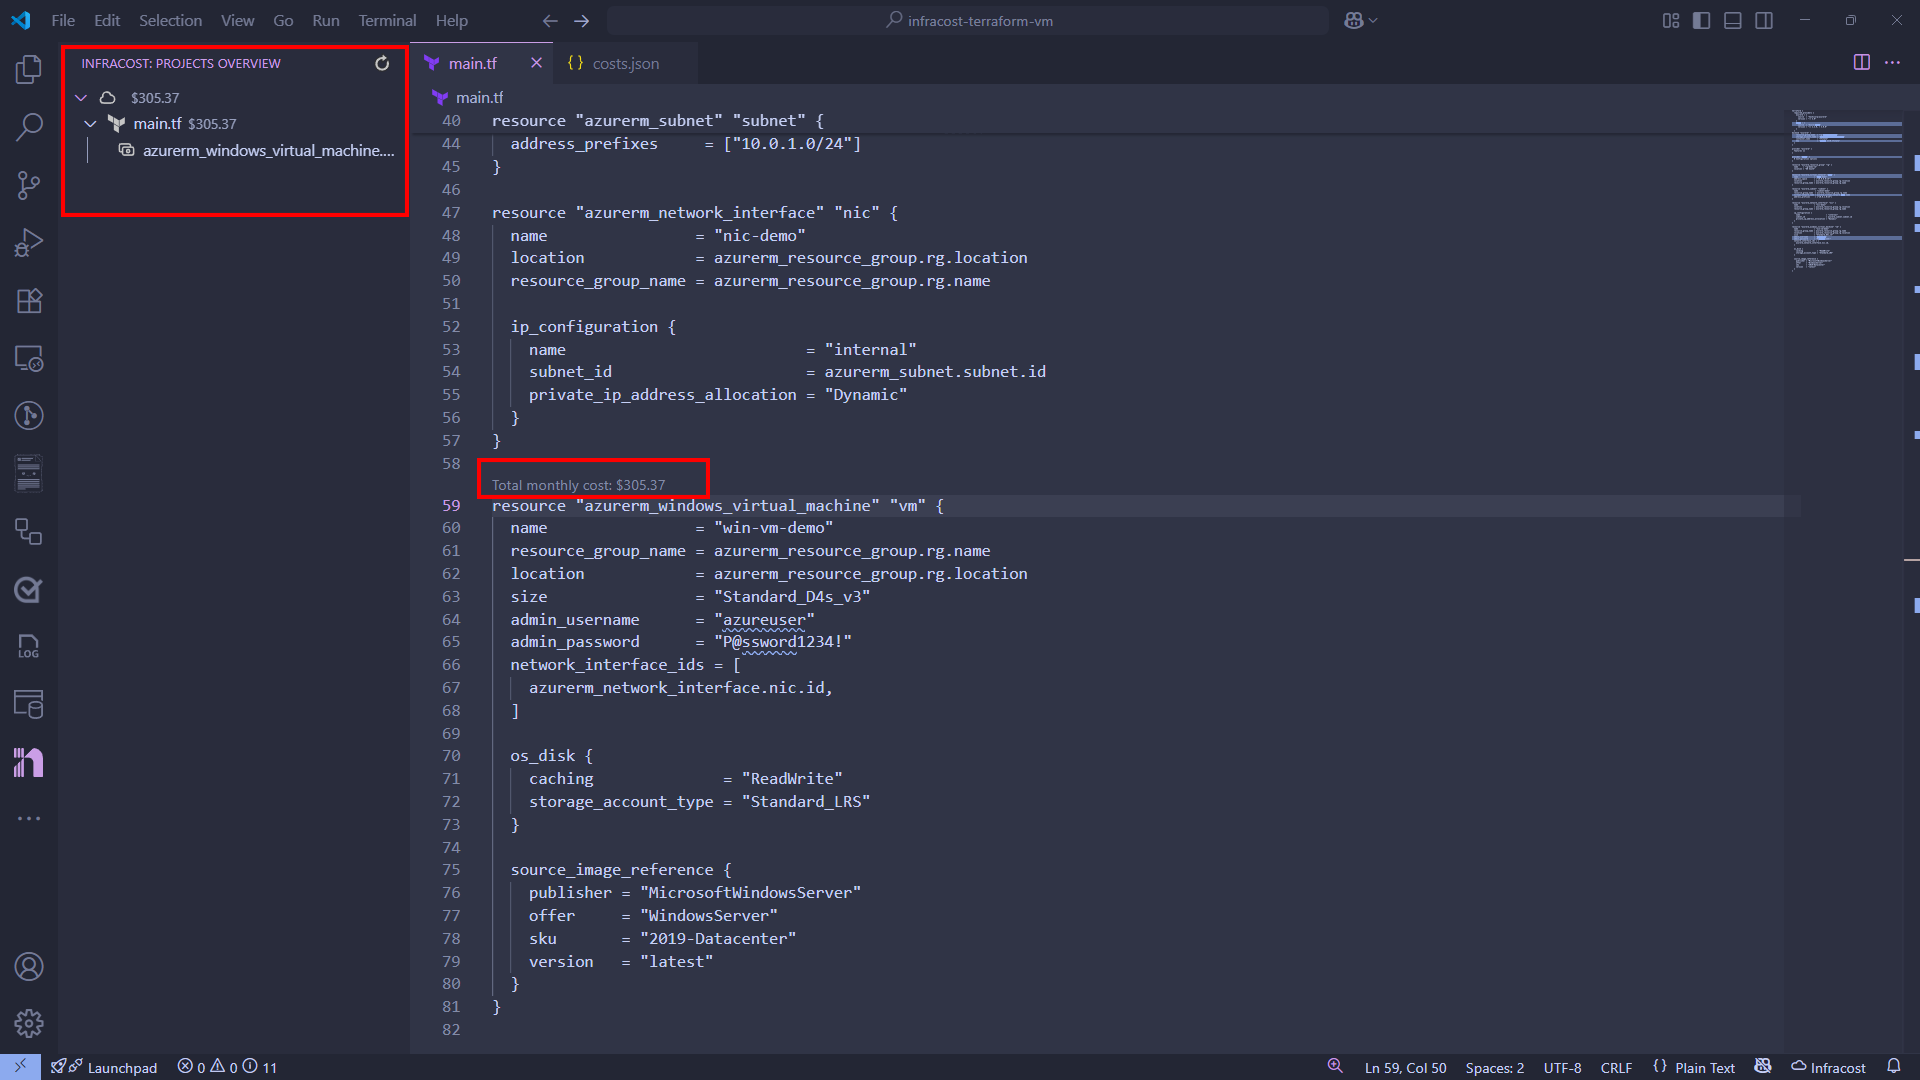Open Run and Debug view
The width and height of the screenshot is (1920, 1080).
[x=29, y=243]
